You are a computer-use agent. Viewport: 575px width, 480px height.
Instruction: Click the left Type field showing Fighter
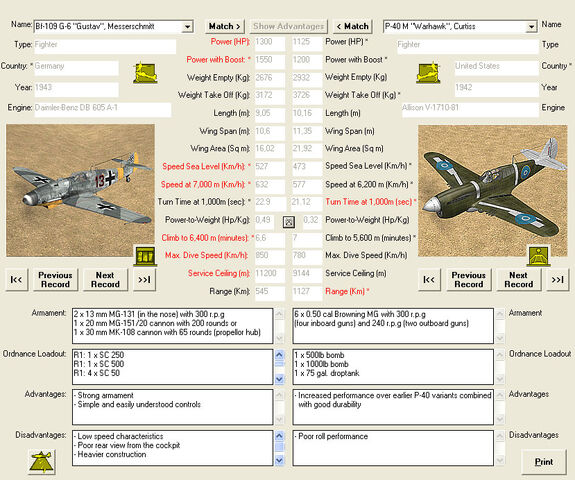tap(105, 47)
